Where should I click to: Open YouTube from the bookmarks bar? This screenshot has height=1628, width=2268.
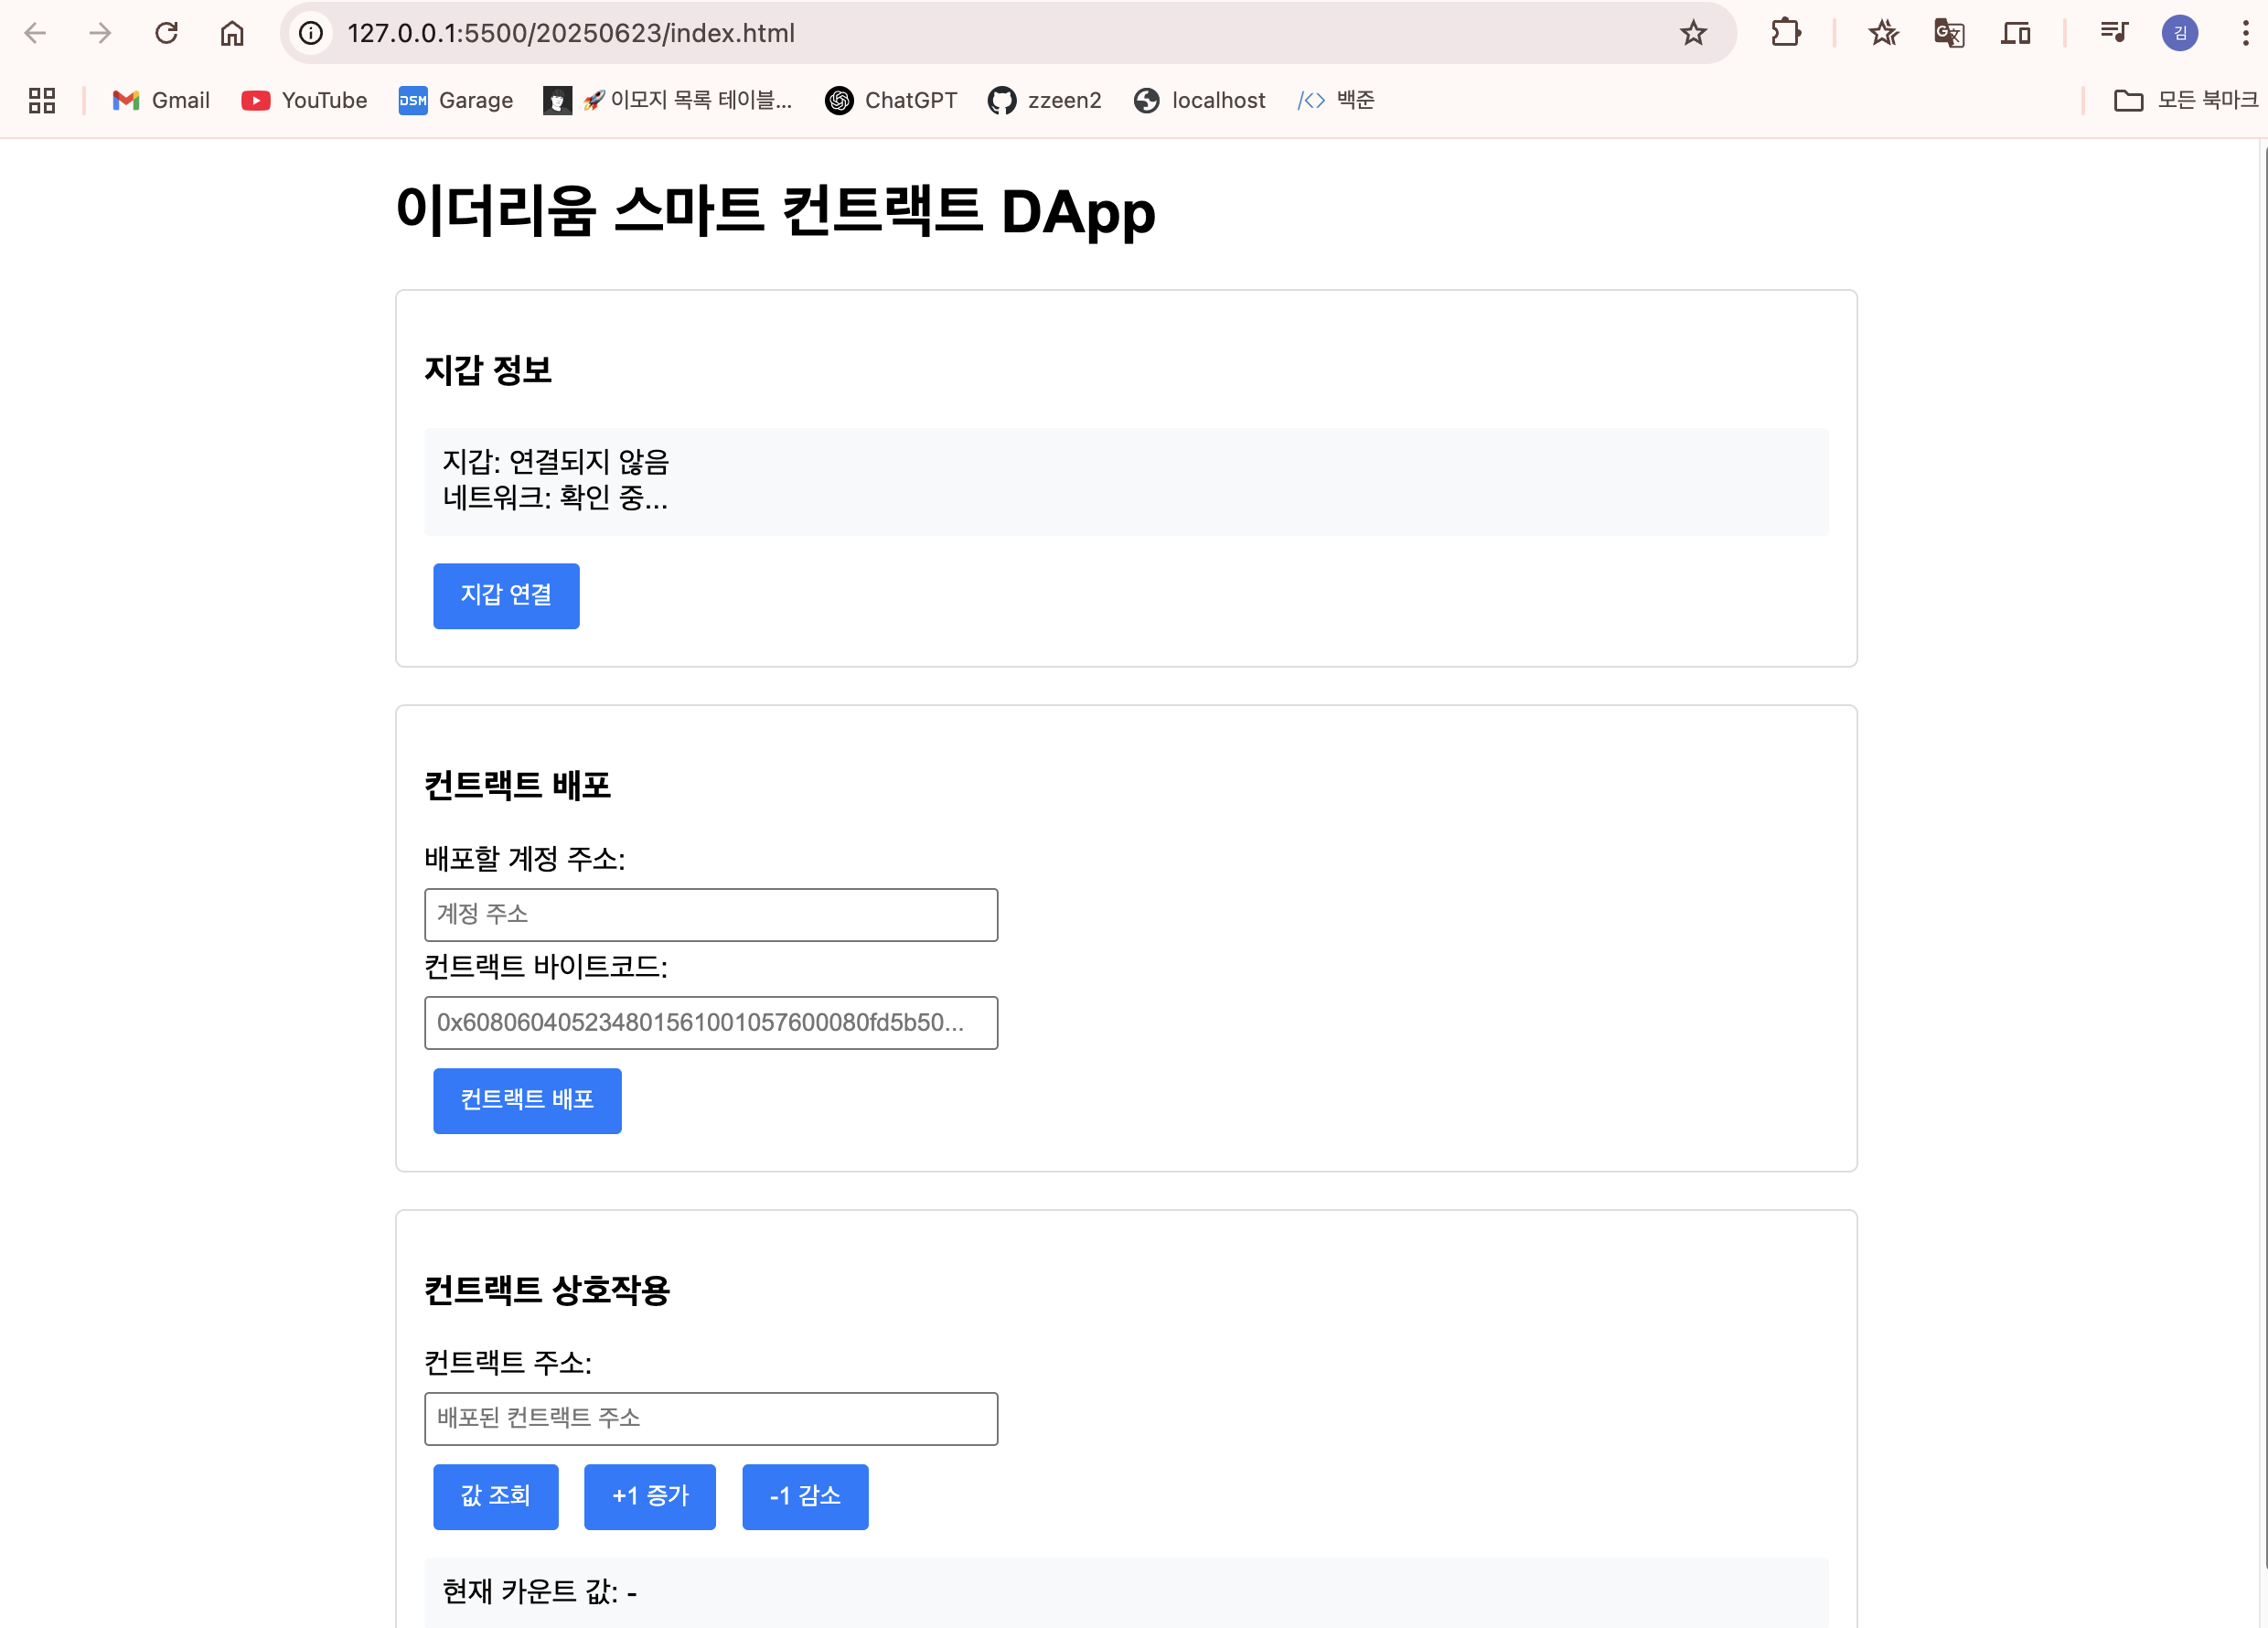pyautogui.click(x=304, y=100)
